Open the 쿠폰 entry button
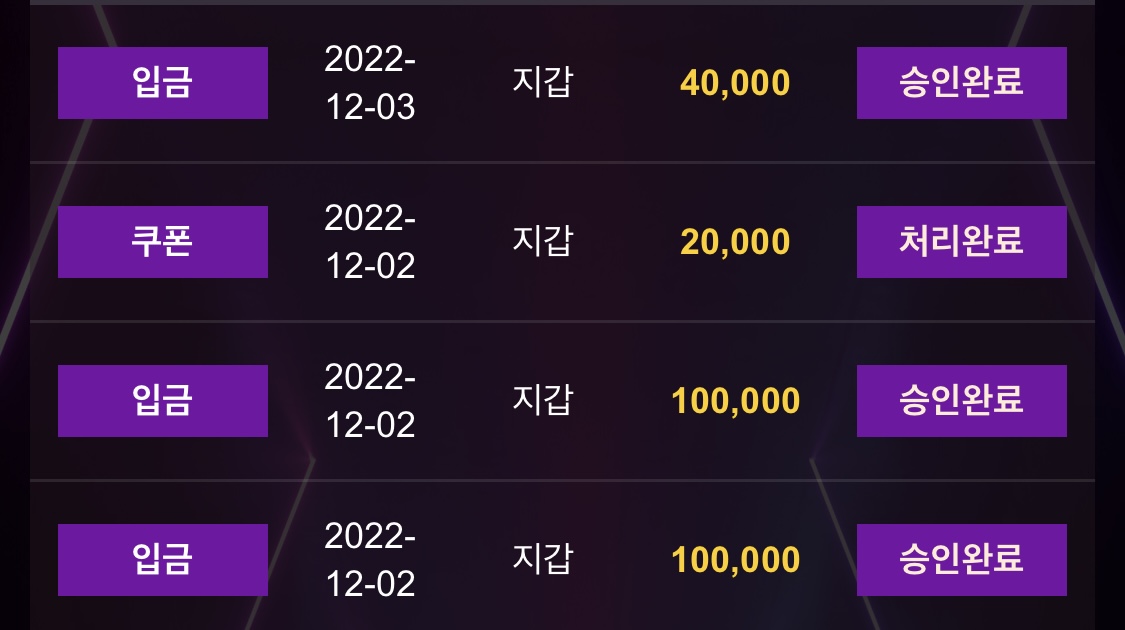The height and width of the screenshot is (630, 1125). pos(163,242)
